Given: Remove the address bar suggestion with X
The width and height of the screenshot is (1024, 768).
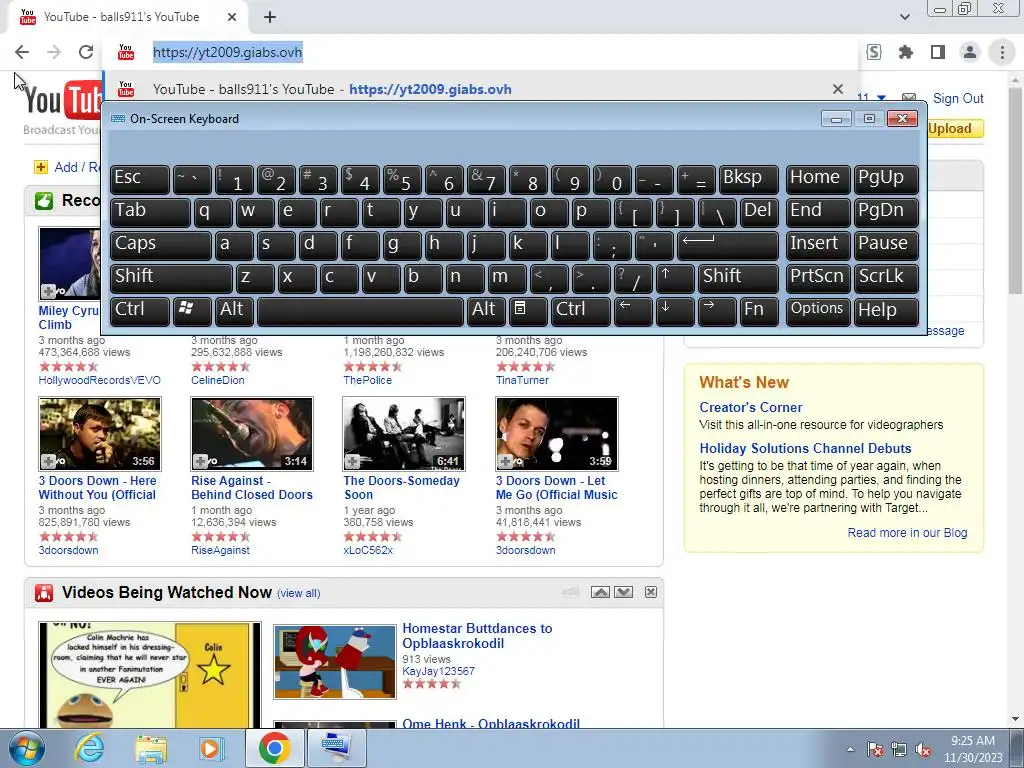Looking at the screenshot, I should coord(838,89).
